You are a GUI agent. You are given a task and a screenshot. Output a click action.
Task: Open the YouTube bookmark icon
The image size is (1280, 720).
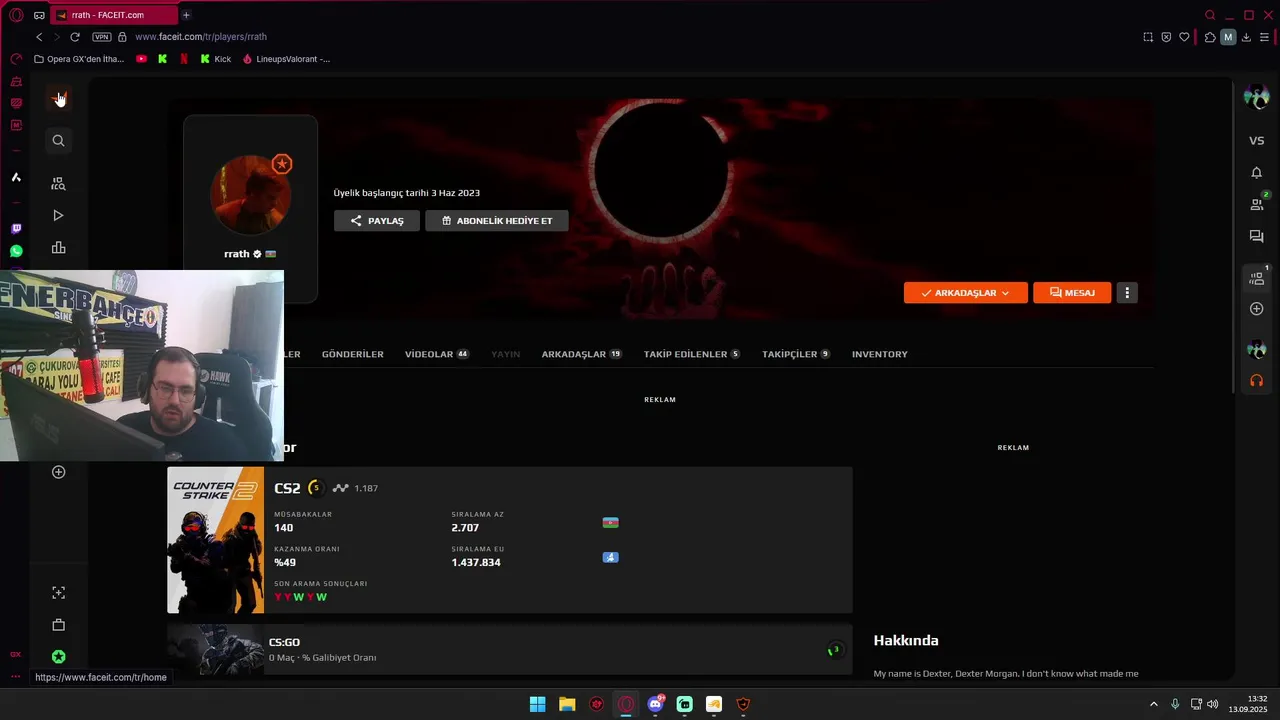(x=141, y=59)
